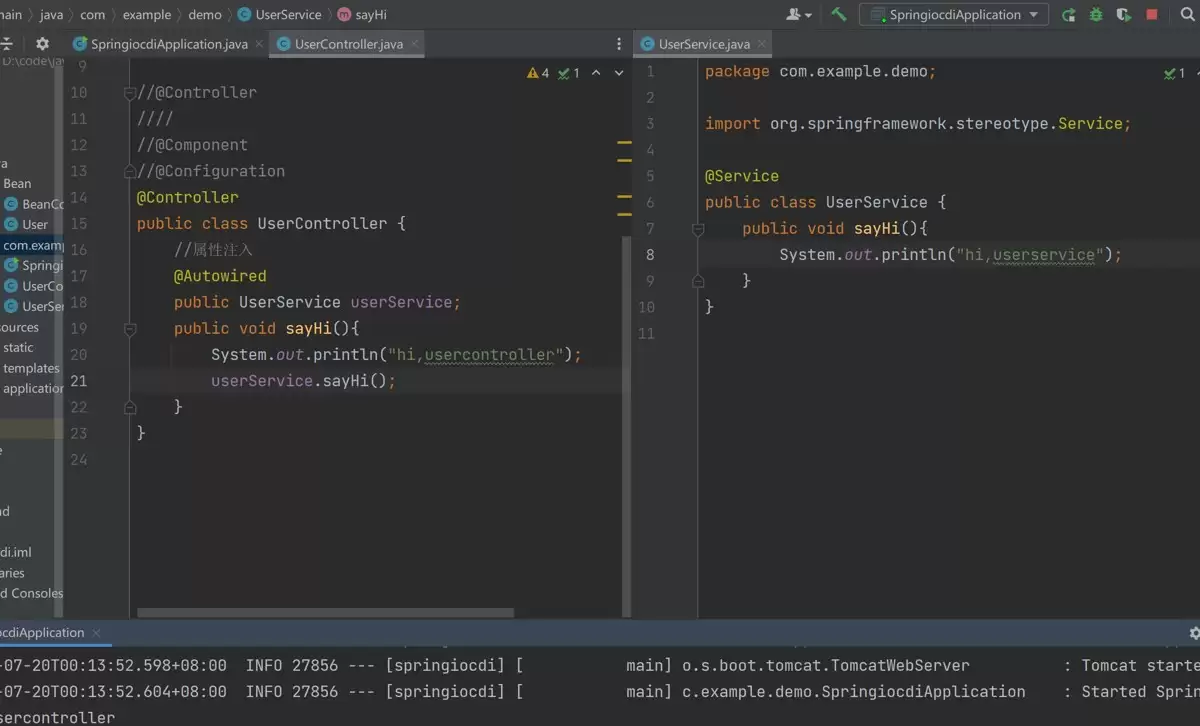The image size is (1200, 726).
Task: Click the next highlighted error down arrow
Action: 619,73
